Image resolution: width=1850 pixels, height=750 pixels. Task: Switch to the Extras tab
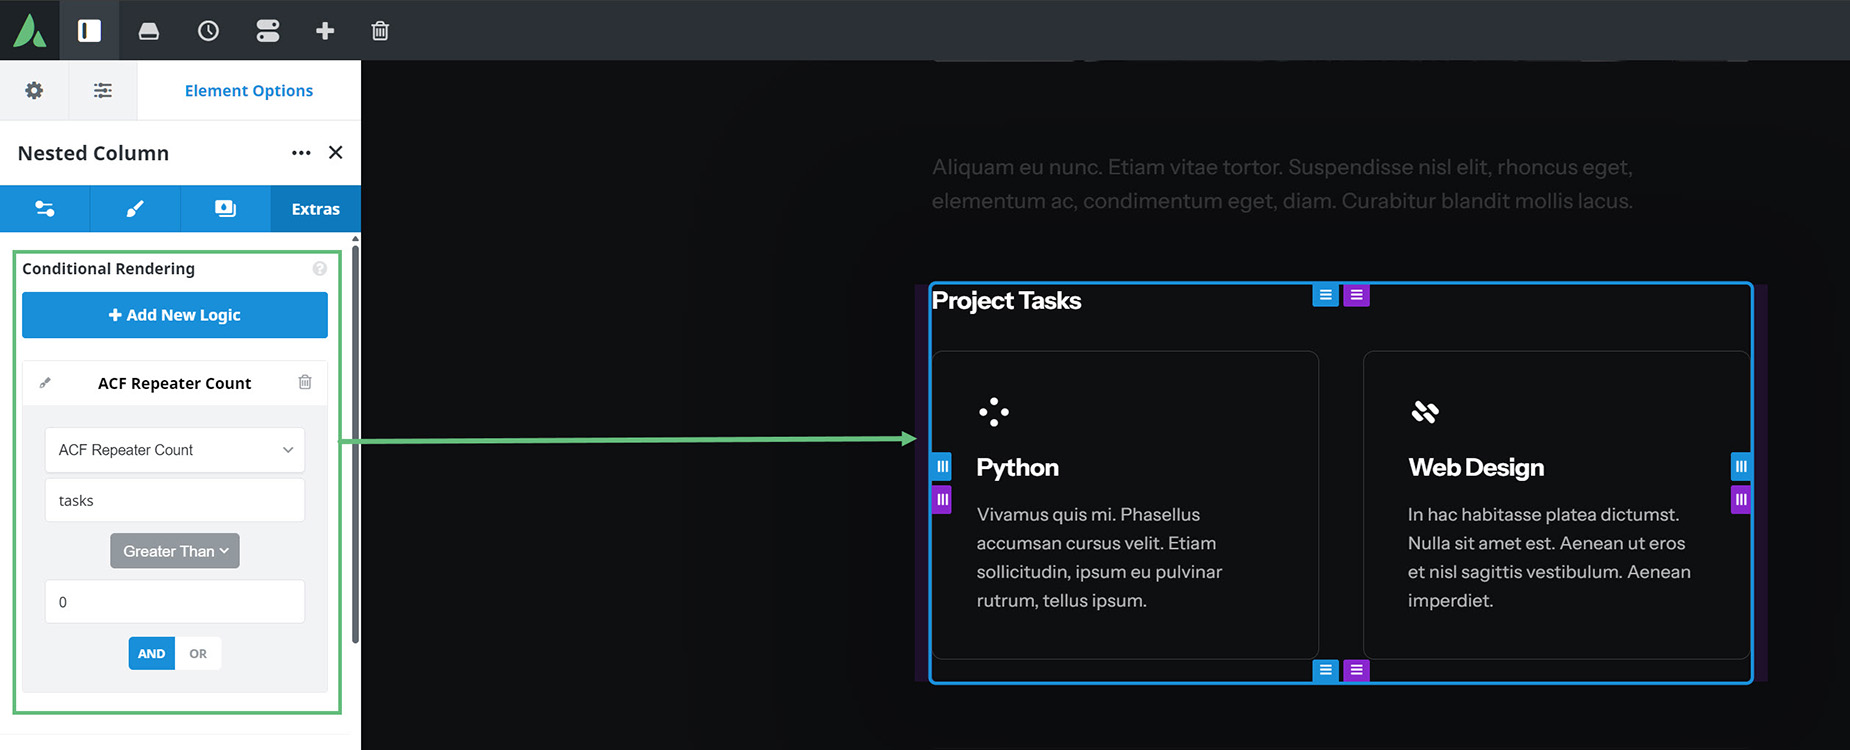[315, 209]
